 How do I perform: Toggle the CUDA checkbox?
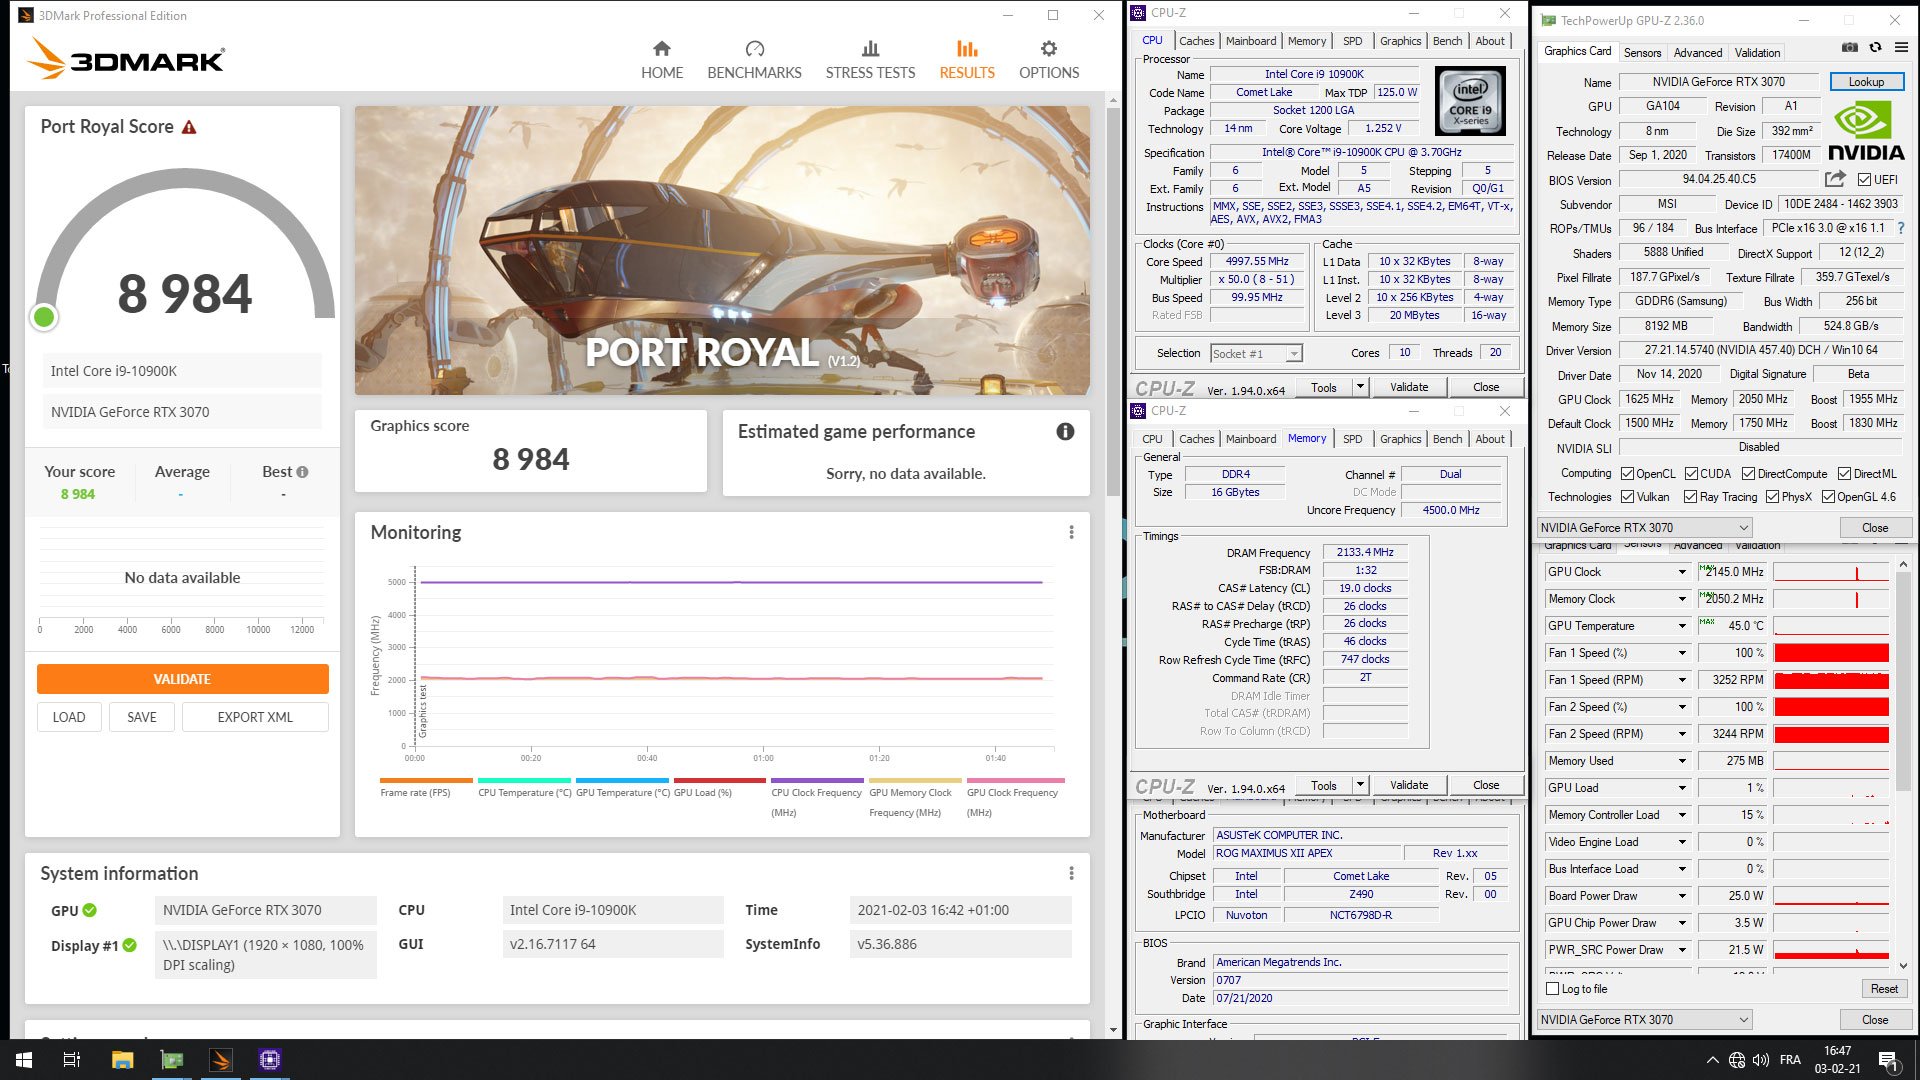tap(1691, 474)
